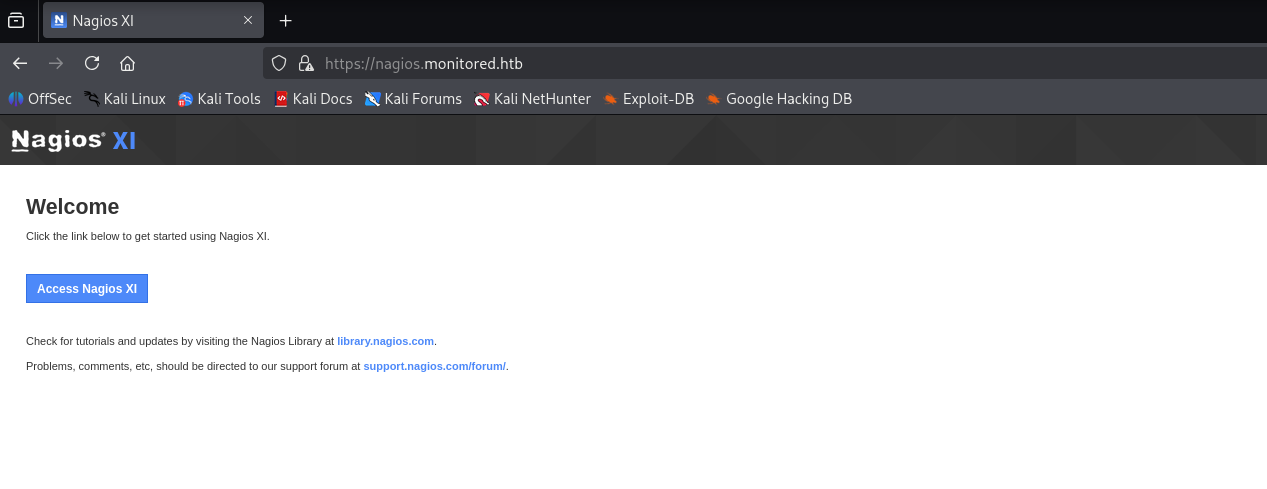Viewport: 1267px width, 489px height.
Task: Click the shield tracking protection icon
Action: [x=280, y=63]
